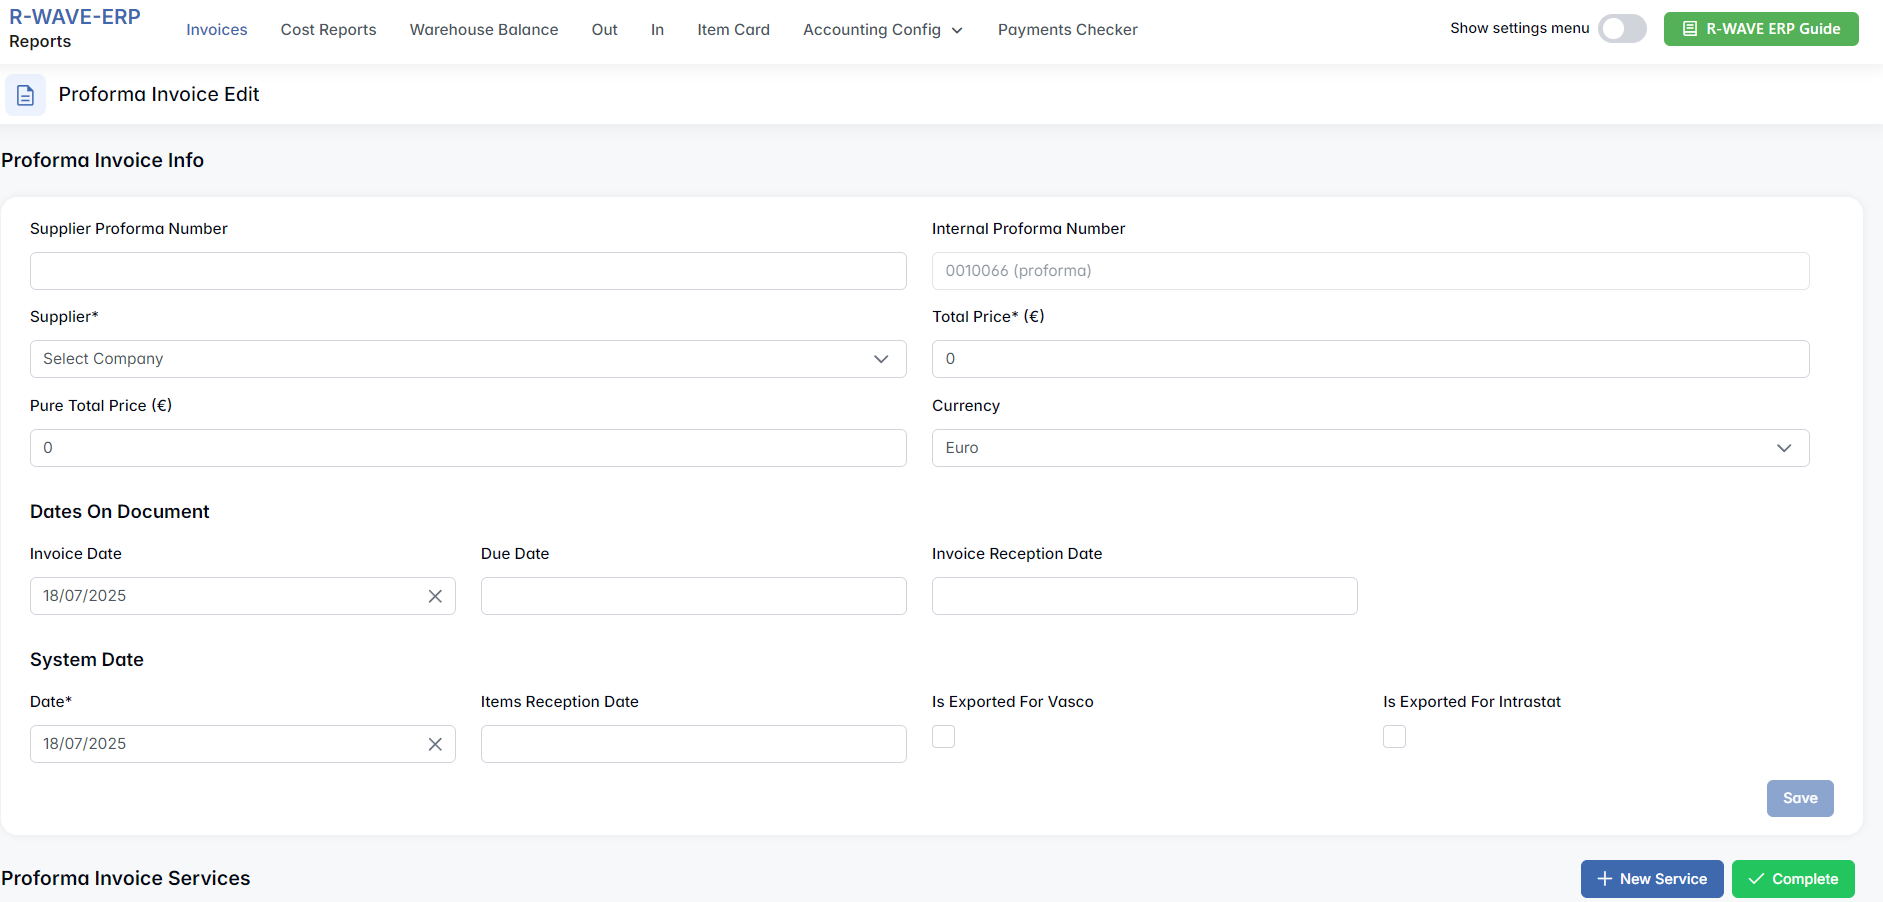The width and height of the screenshot is (1883, 902).
Task: Expand the Accounting Config menu
Action: point(882,30)
